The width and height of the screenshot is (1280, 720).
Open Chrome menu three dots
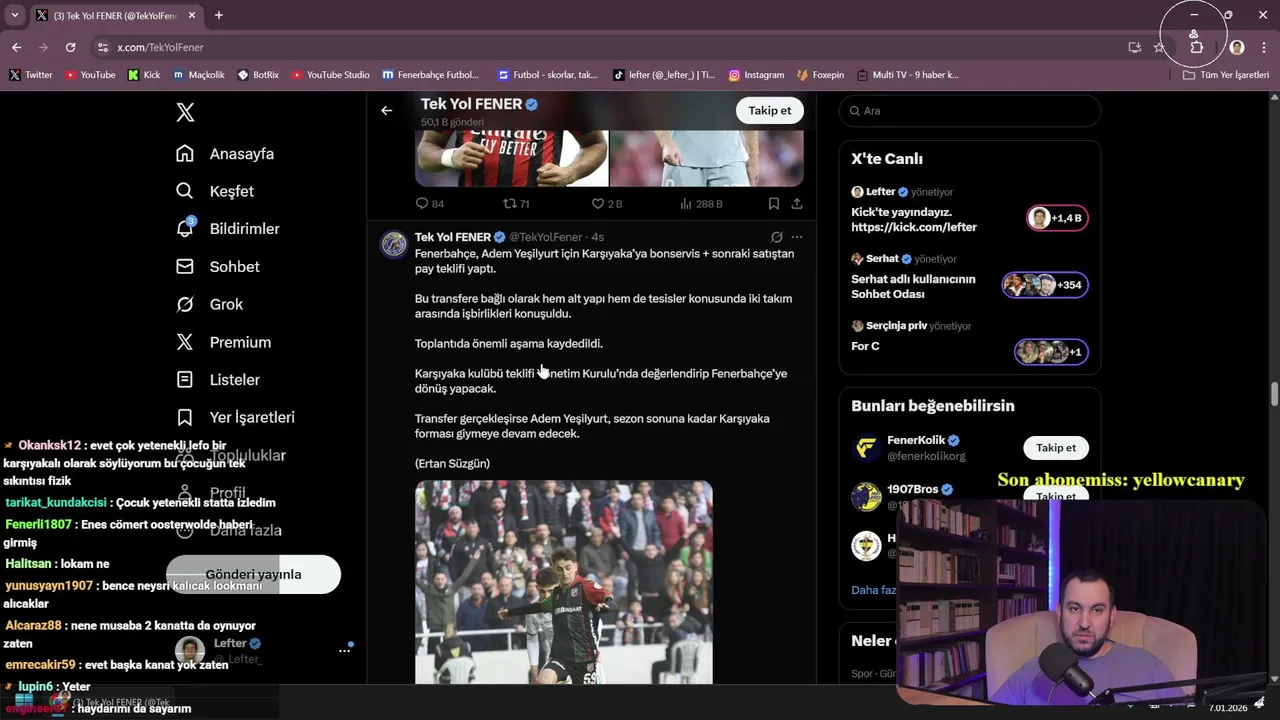click(1264, 47)
